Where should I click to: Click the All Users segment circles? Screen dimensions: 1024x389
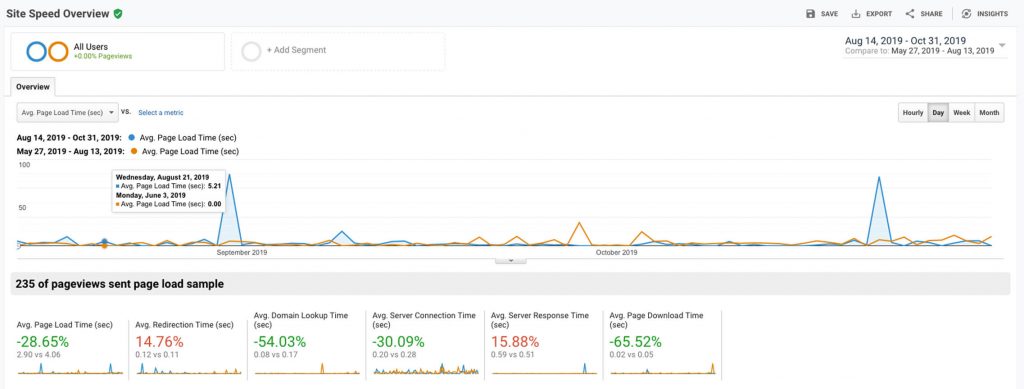48,52
